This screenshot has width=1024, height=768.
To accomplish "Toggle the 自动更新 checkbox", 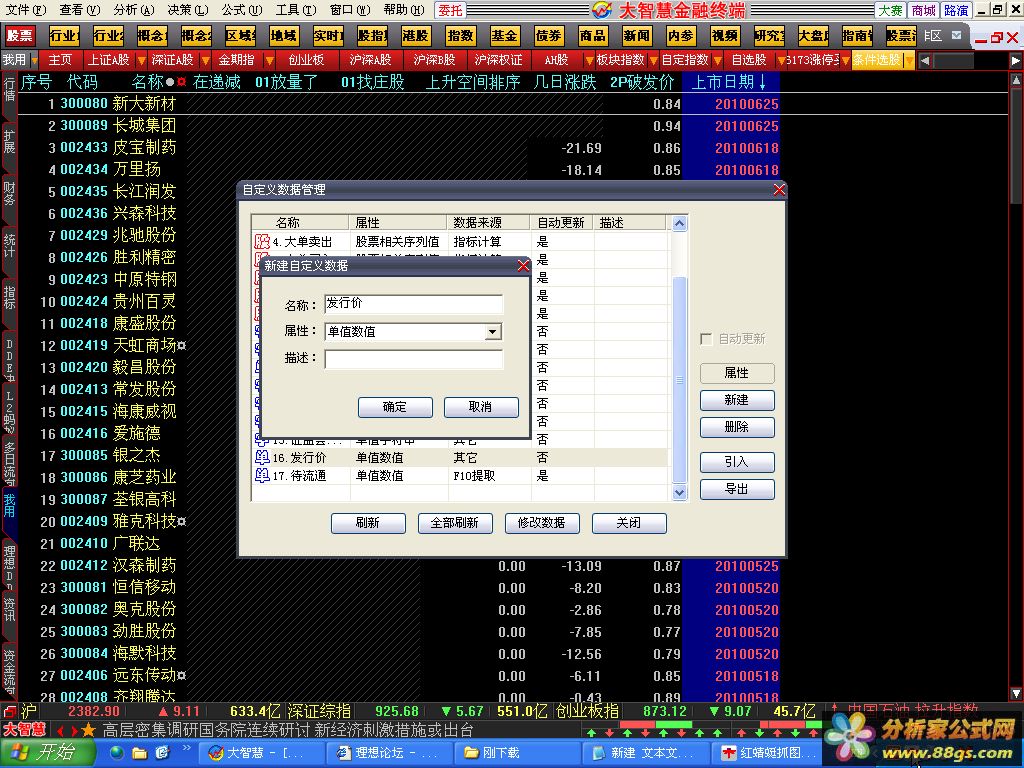I will (705, 338).
